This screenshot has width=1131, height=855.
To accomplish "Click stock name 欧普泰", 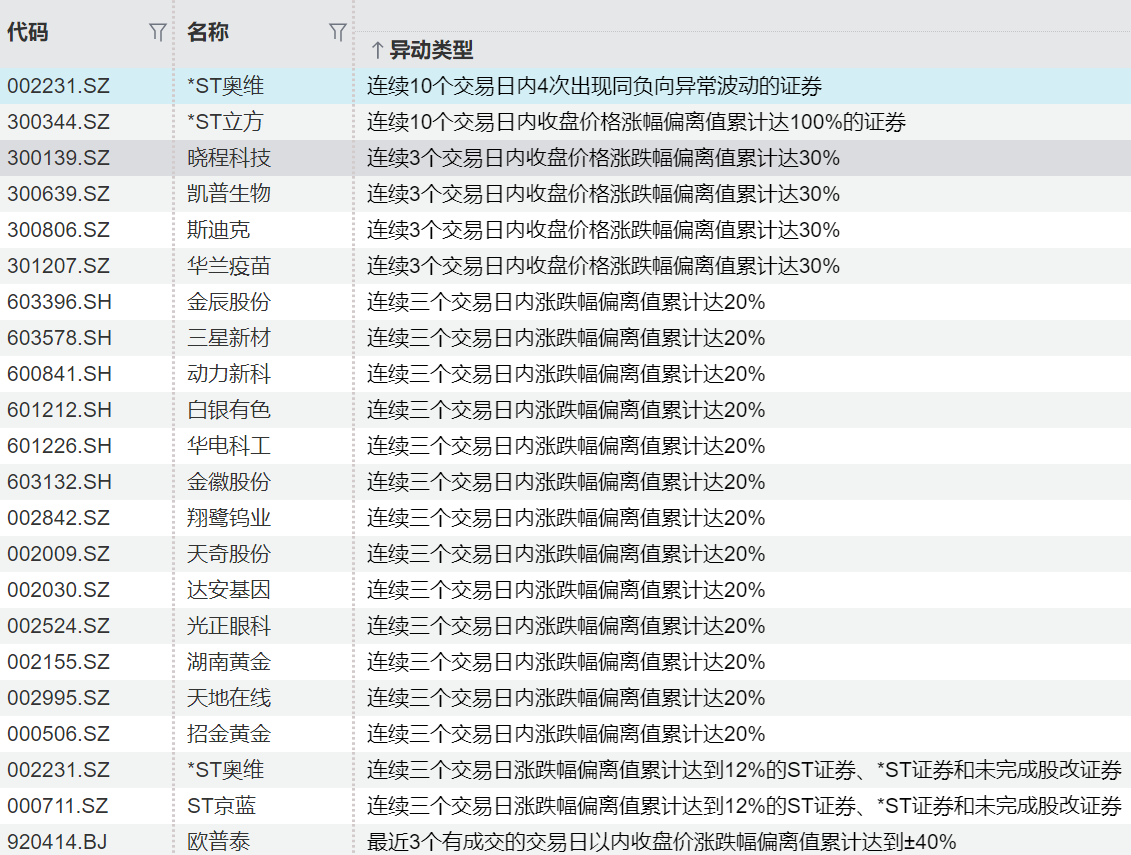I will click(x=219, y=842).
